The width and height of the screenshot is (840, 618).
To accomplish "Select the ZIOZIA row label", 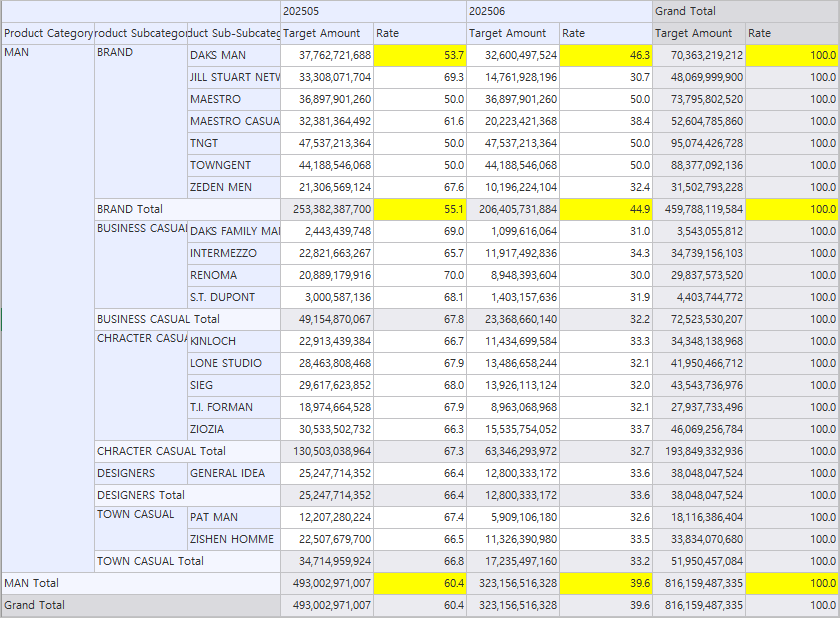I will [234, 428].
